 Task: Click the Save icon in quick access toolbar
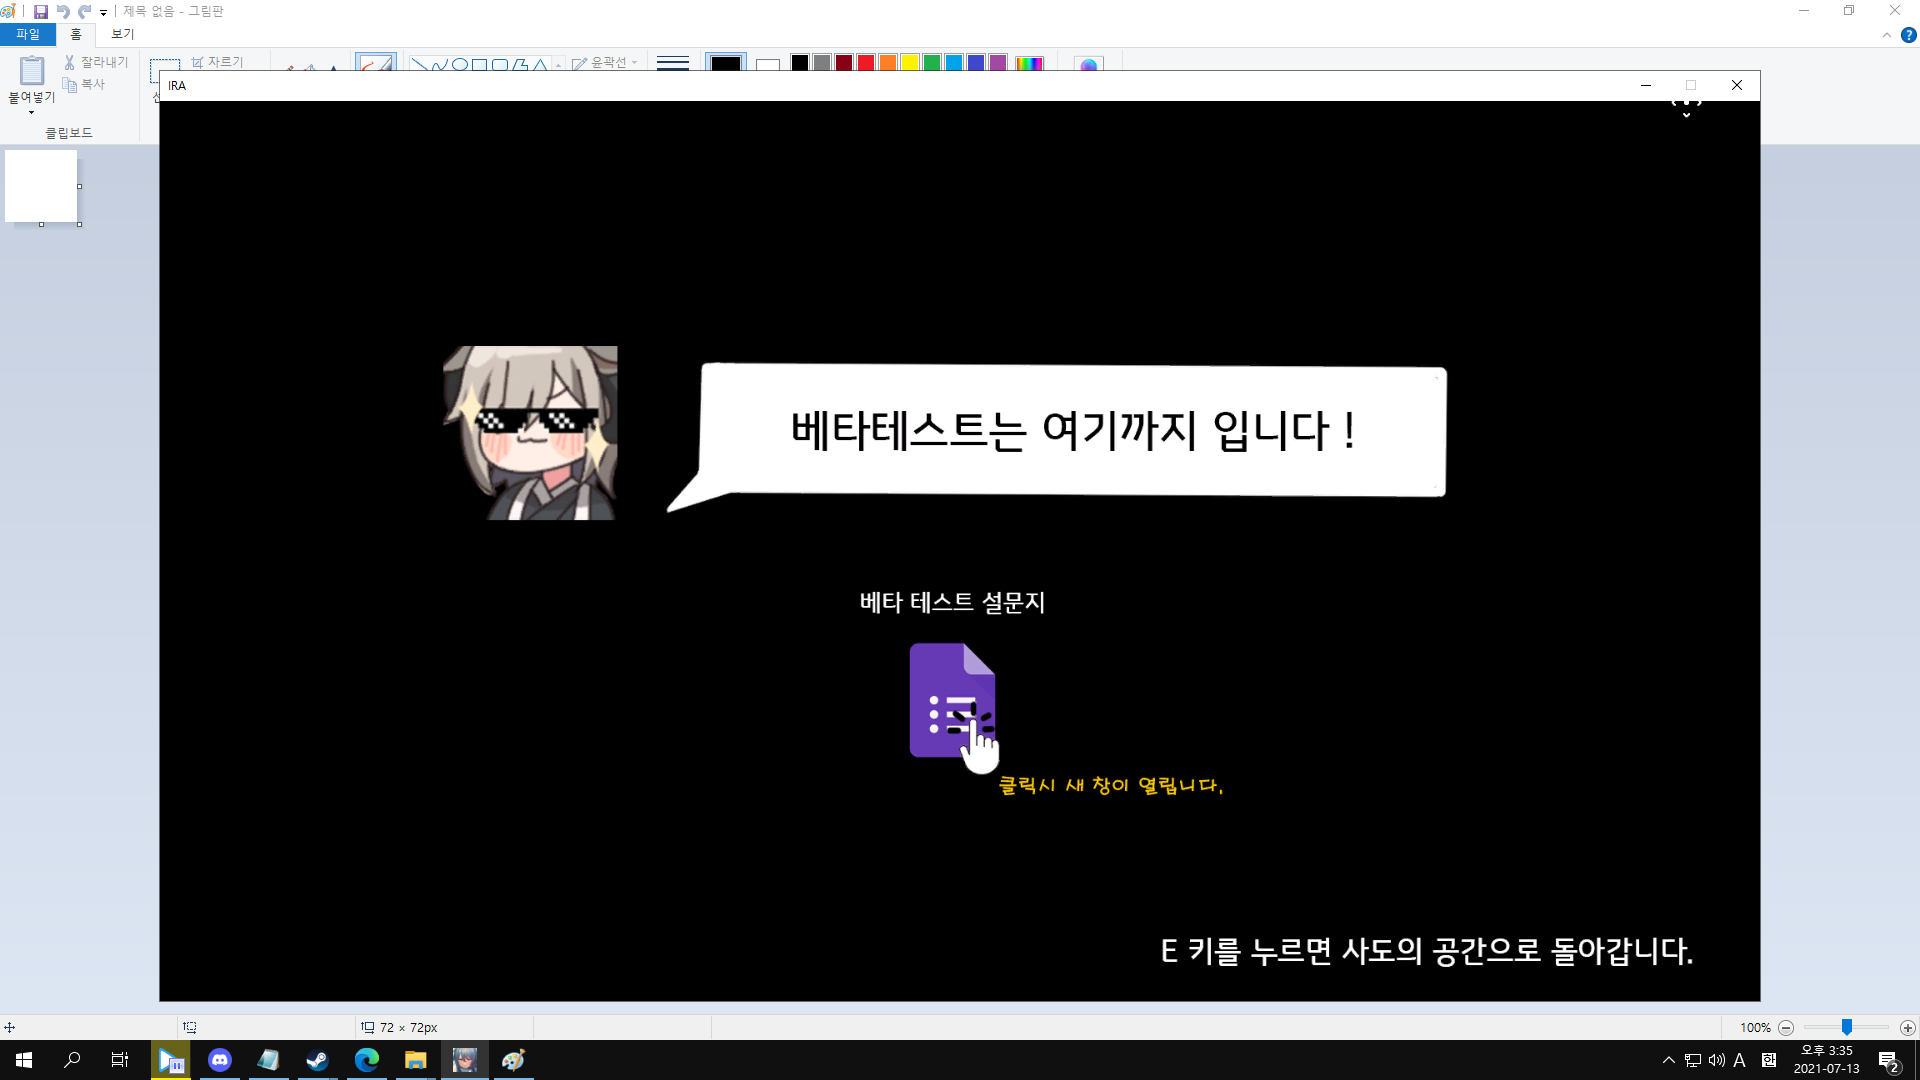(41, 12)
